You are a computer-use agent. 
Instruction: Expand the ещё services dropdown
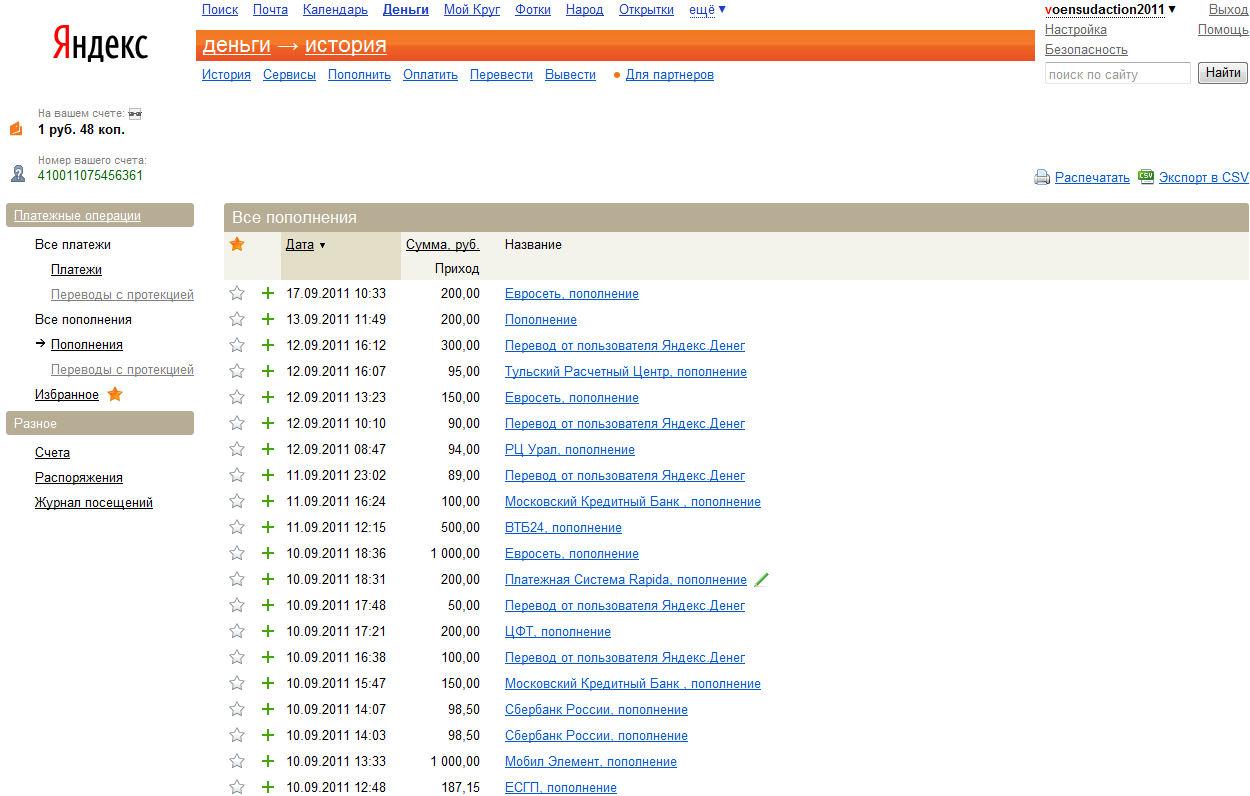click(x=707, y=10)
